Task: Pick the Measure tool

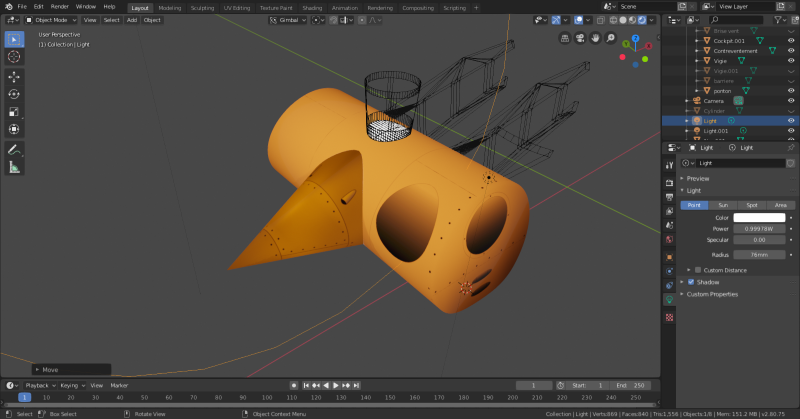Action: (x=14, y=167)
